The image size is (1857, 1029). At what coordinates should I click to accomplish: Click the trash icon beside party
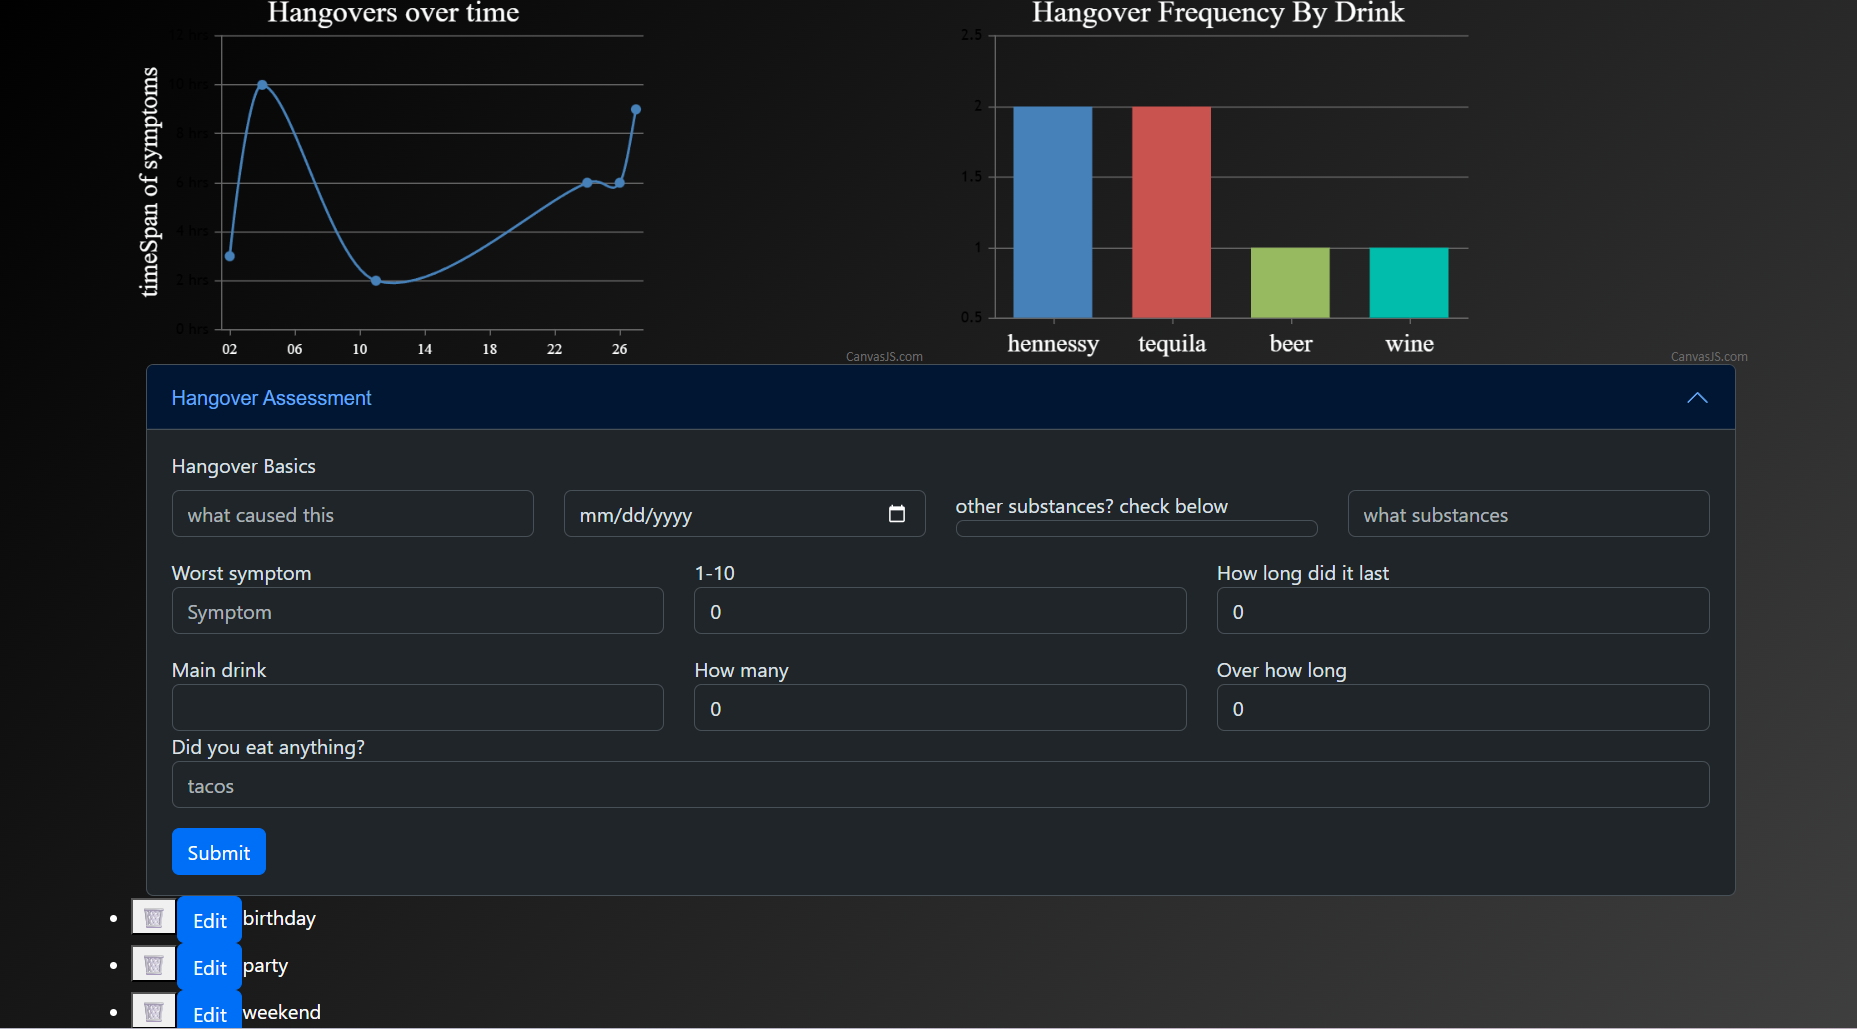tap(153, 965)
